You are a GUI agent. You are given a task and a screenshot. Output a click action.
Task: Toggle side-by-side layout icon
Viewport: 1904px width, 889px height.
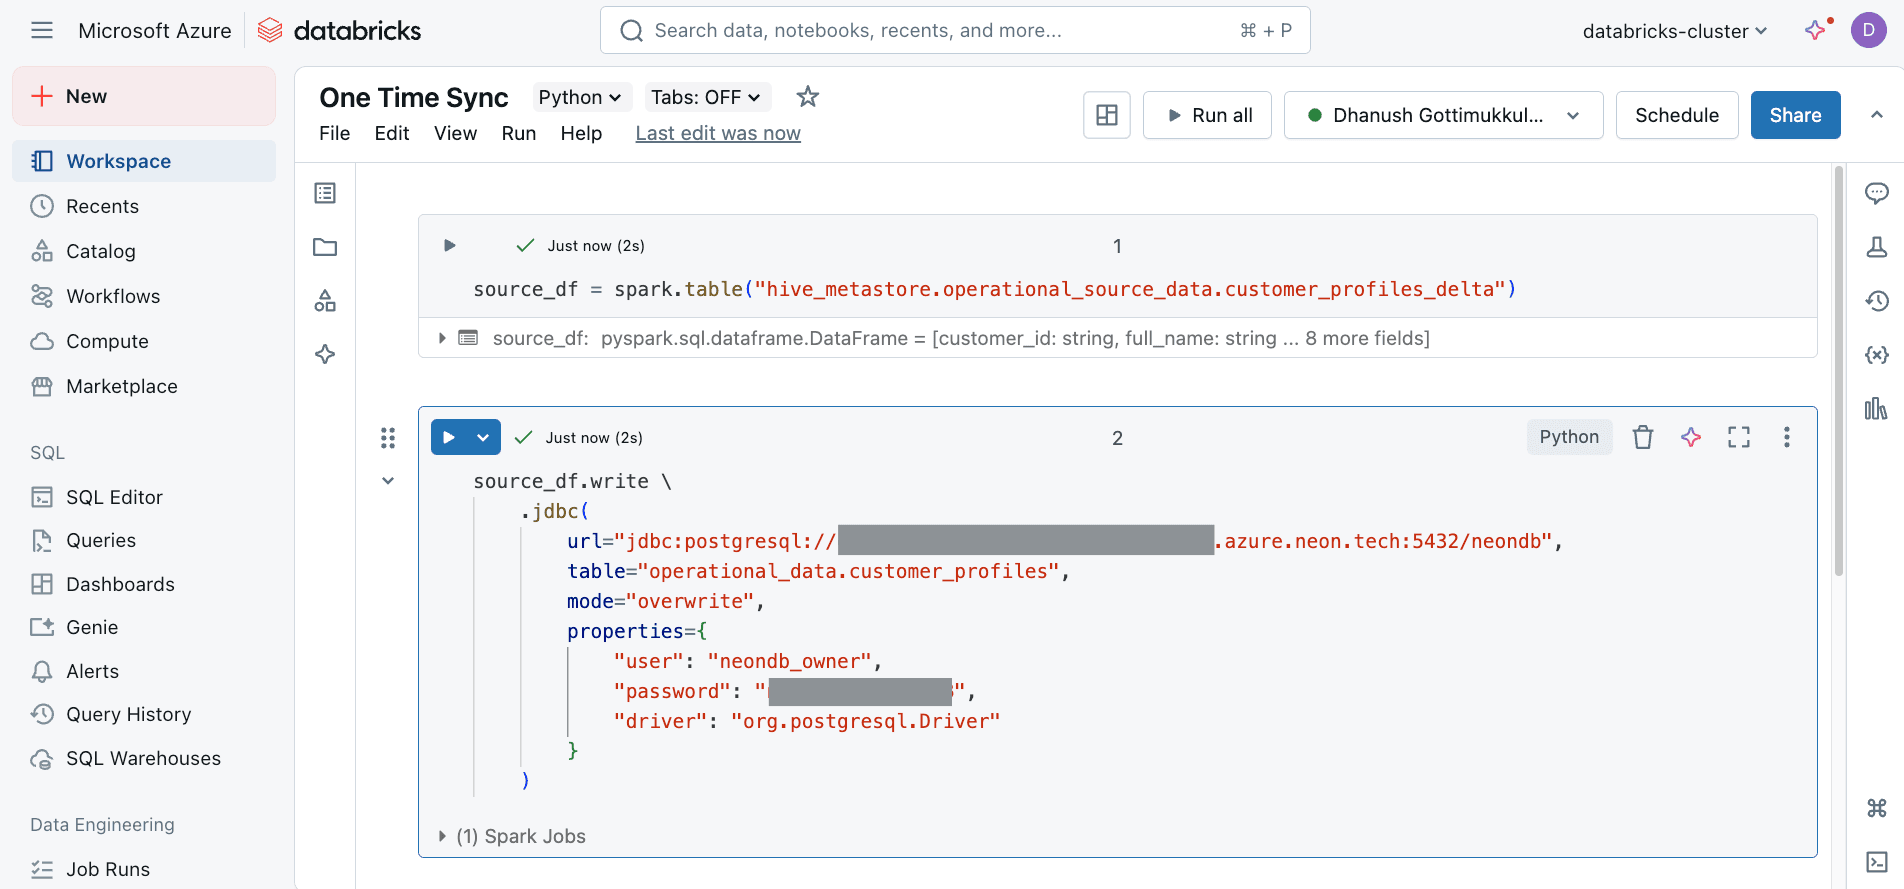point(1107,115)
